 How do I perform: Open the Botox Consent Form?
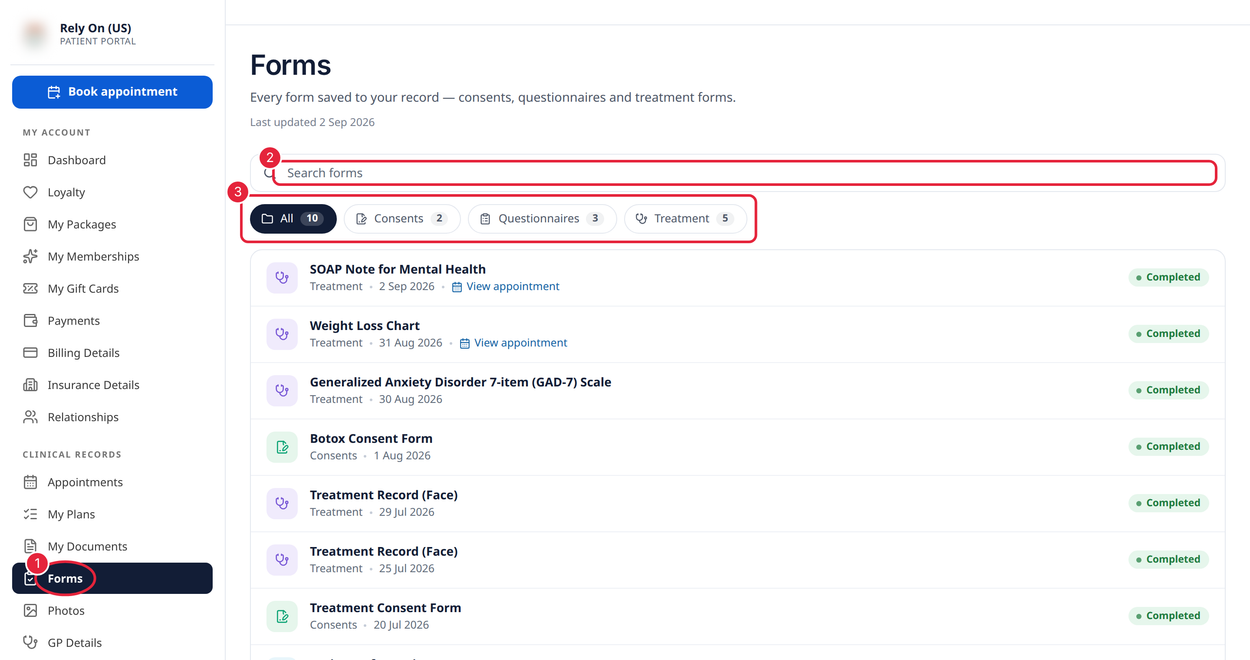tap(371, 438)
